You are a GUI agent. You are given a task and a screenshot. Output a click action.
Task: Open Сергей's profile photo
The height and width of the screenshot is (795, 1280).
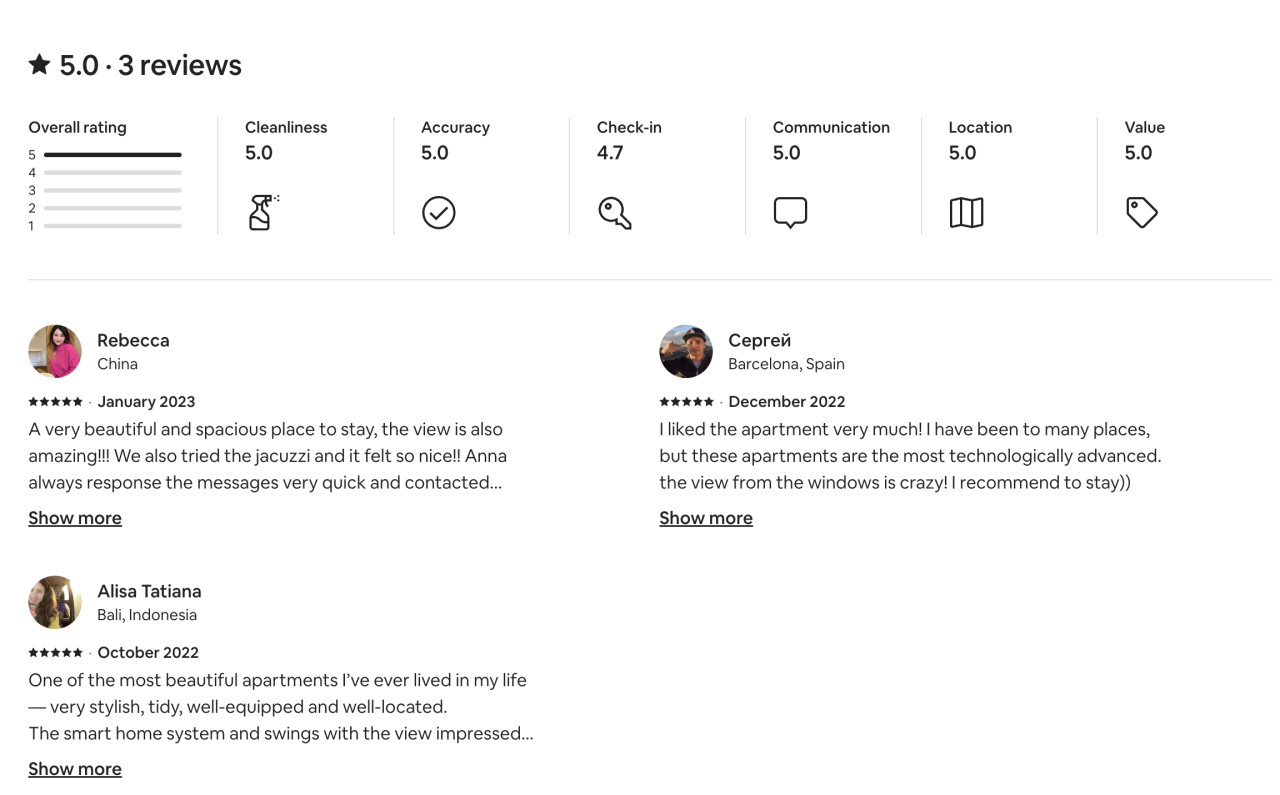(x=686, y=351)
